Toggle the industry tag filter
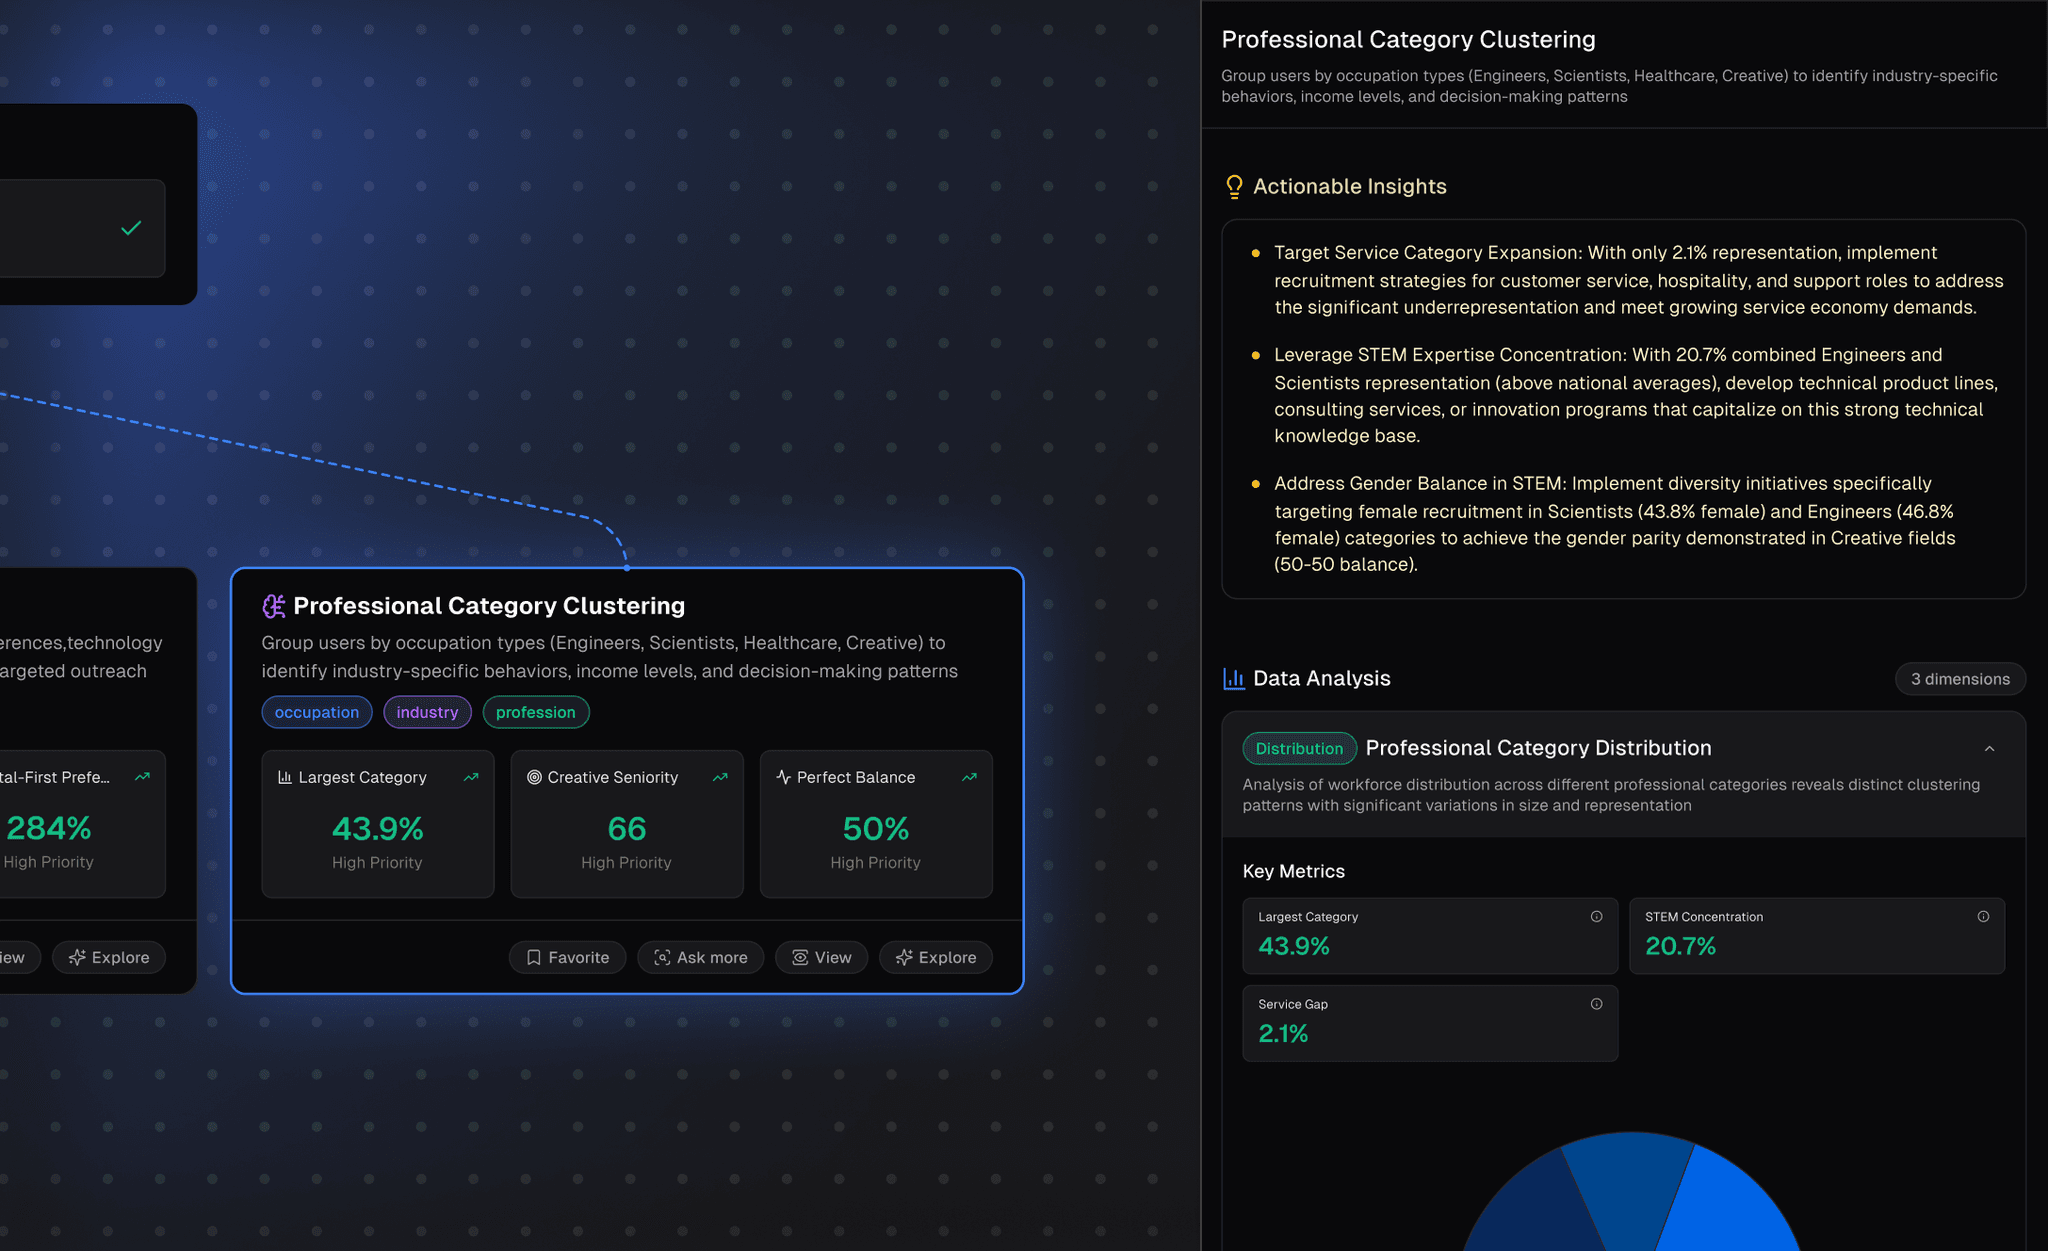 coord(427,712)
